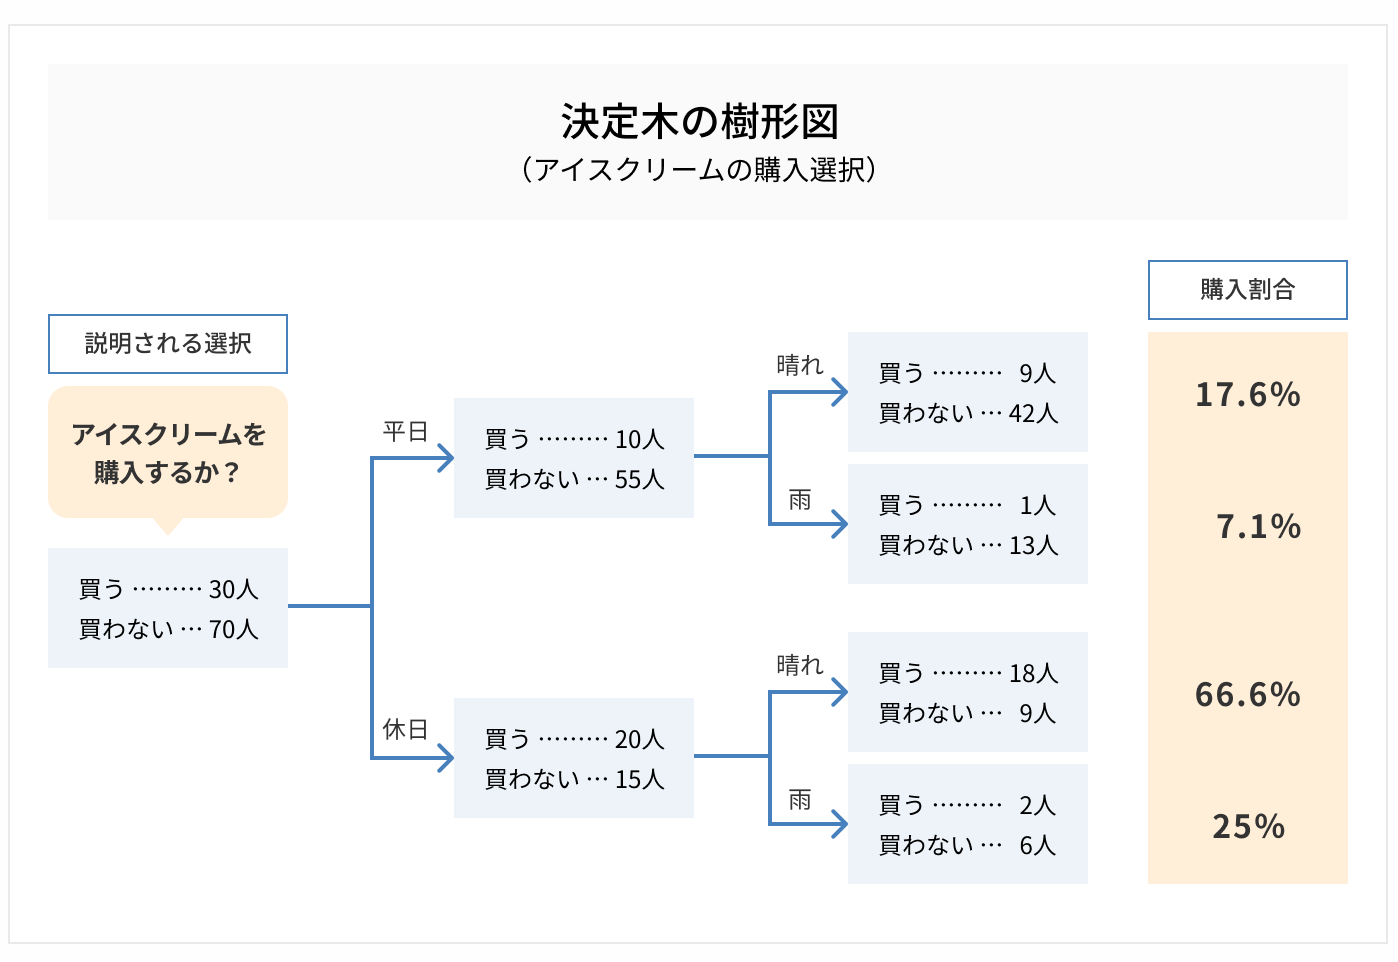Select the 説明される選択 label box
The image size is (1398, 962).
(168, 344)
